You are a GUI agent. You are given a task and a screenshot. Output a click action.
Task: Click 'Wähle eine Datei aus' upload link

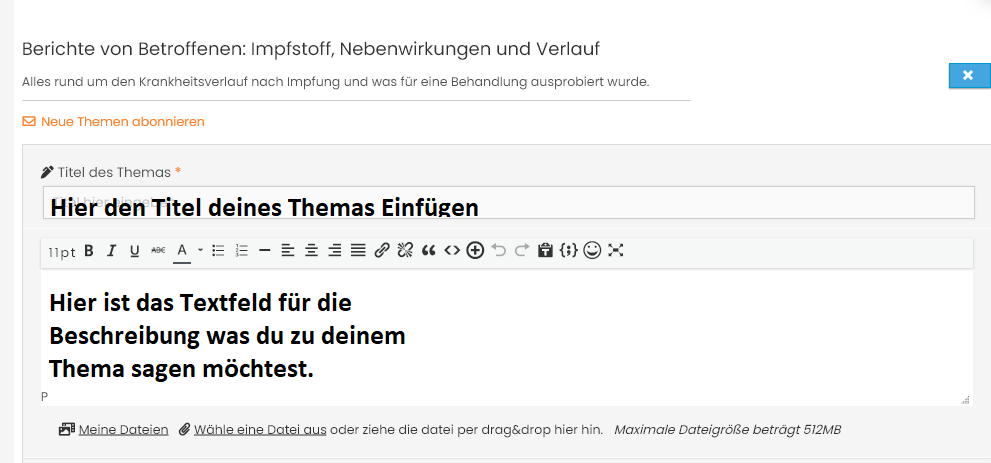point(259,430)
